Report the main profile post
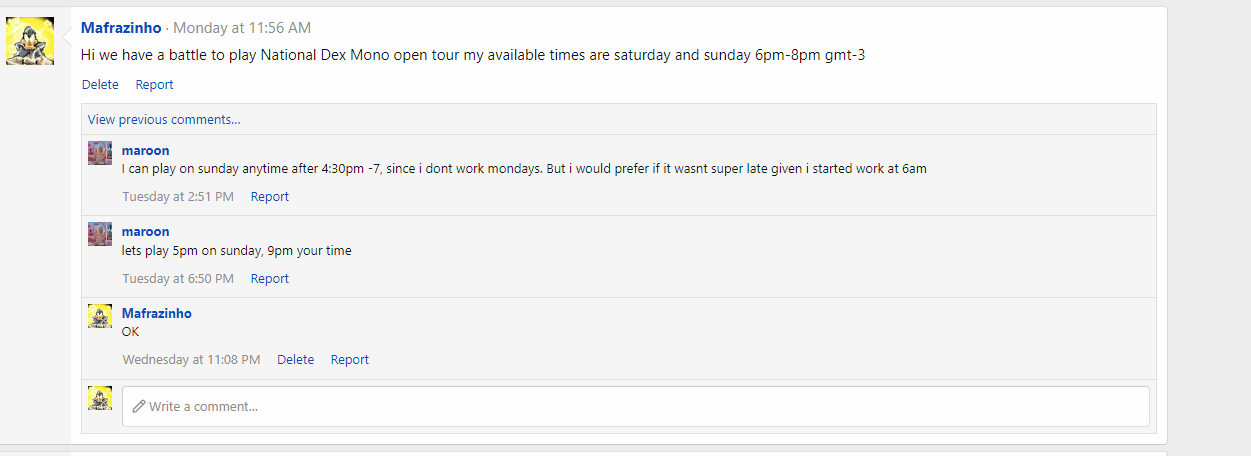This screenshot has height=456, width=1251. [x=154, y=85]
